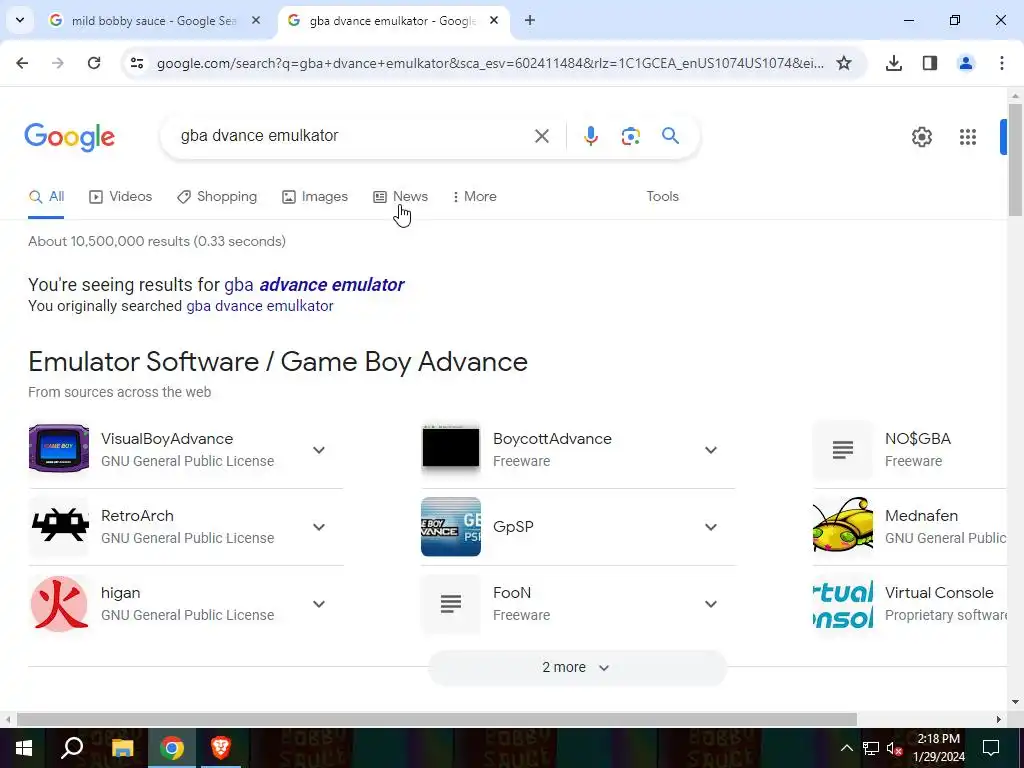The width and height of the screenshot is (1024, 768).
Task: Clear the search box with X icon
Action: coord(541,136)
